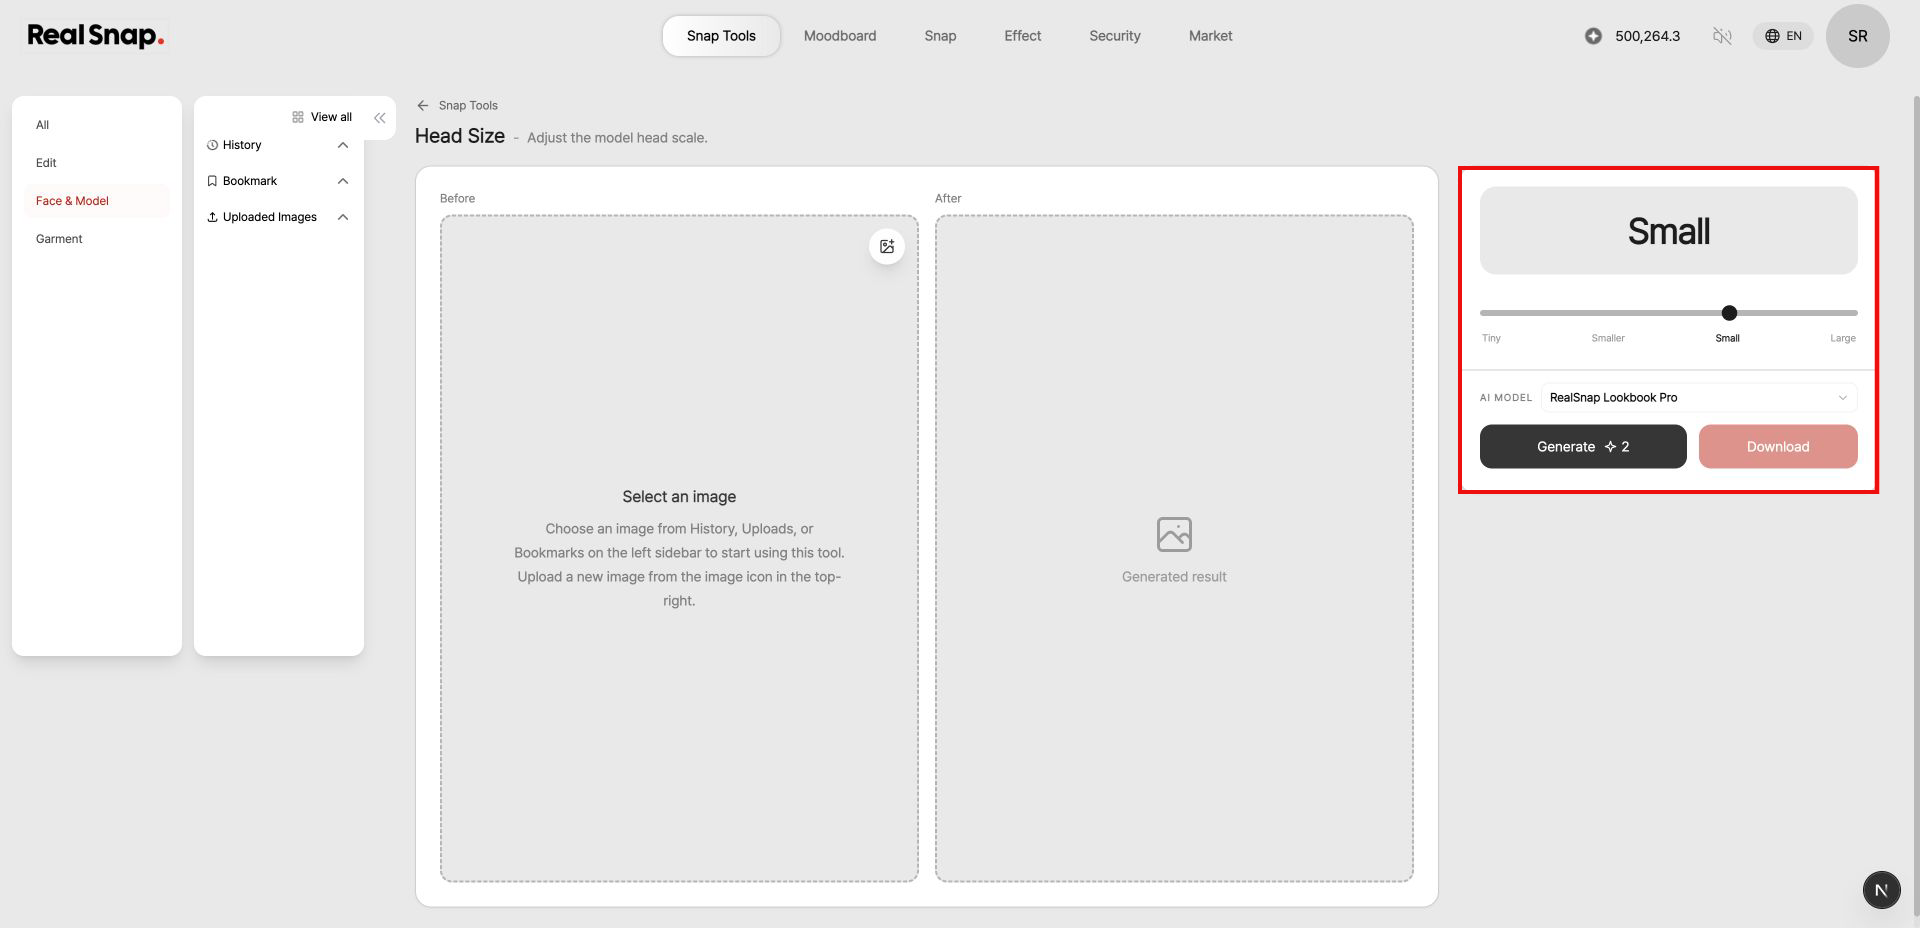Toggle the muted sound icon
Screen dimensions: 1920x928
click(x=1722, y=36)
